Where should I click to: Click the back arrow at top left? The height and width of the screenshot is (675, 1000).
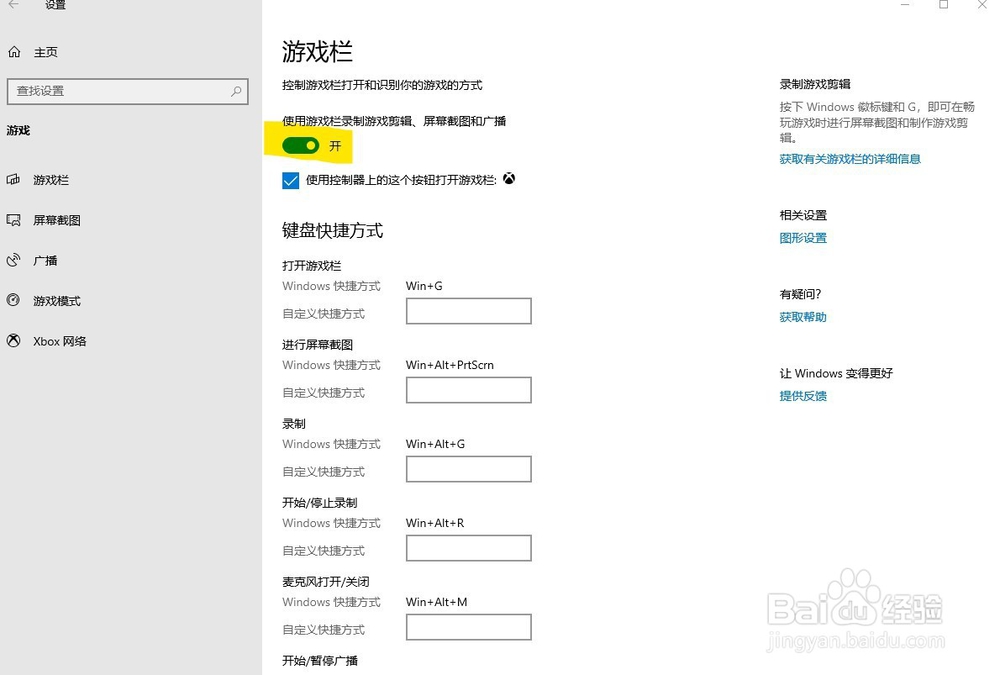click(x=12, y=6)
